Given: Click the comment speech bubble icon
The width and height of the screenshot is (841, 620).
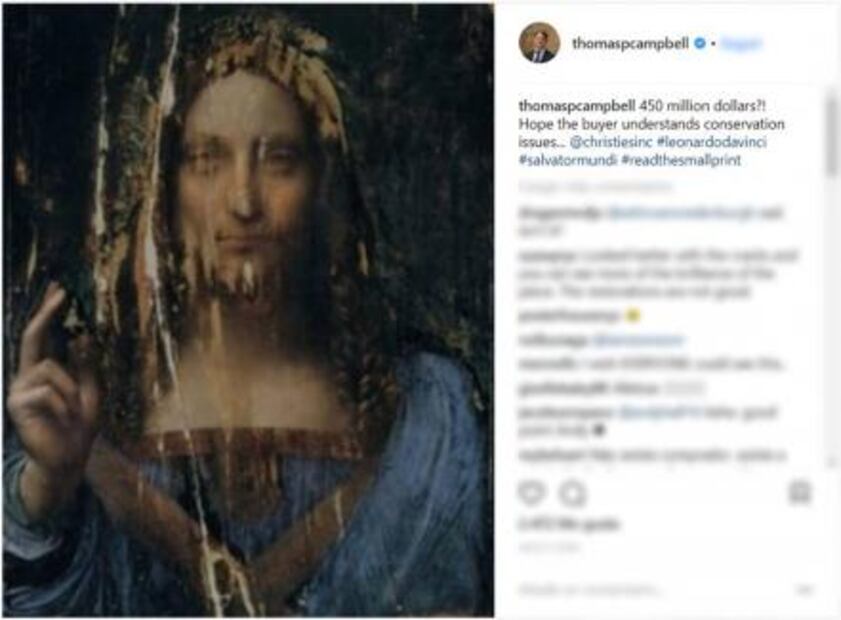Looking at the screenshot, I should (571, 492).
